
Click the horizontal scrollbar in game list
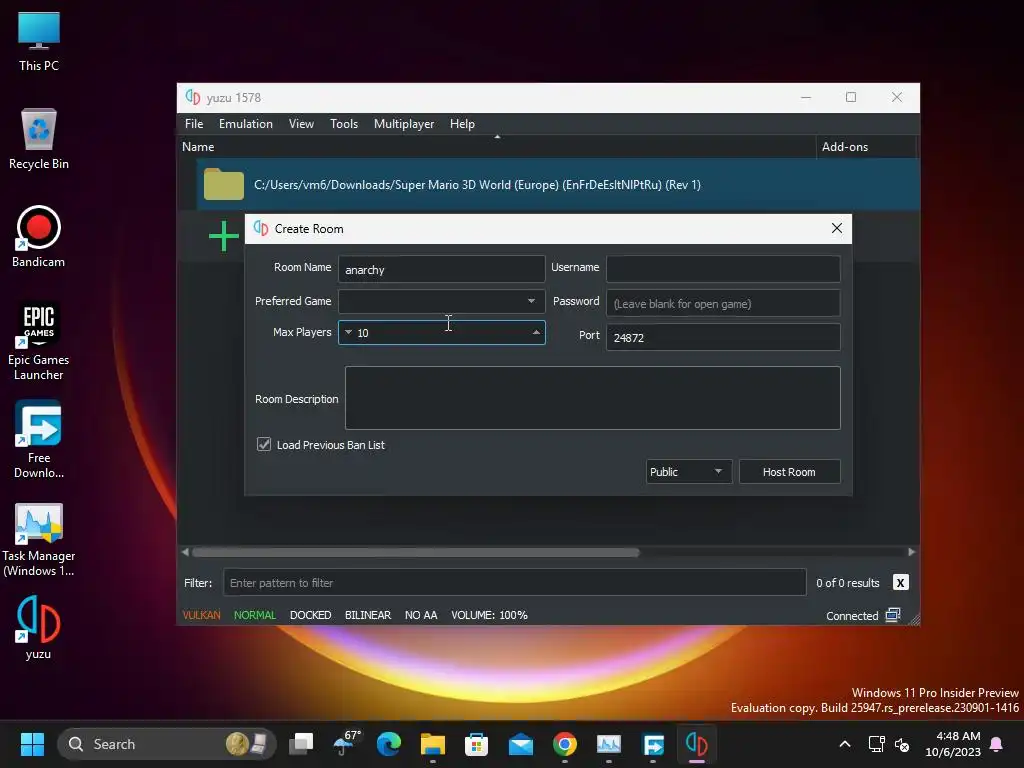point(415,552)
